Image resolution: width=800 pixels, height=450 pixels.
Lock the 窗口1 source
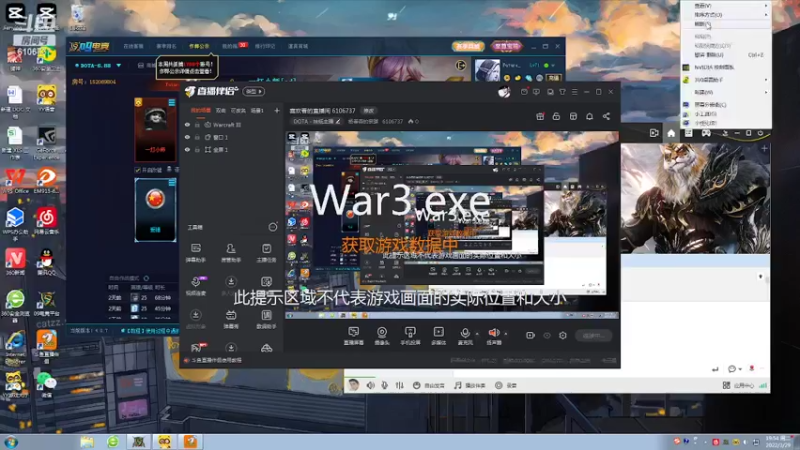point(197,137)
